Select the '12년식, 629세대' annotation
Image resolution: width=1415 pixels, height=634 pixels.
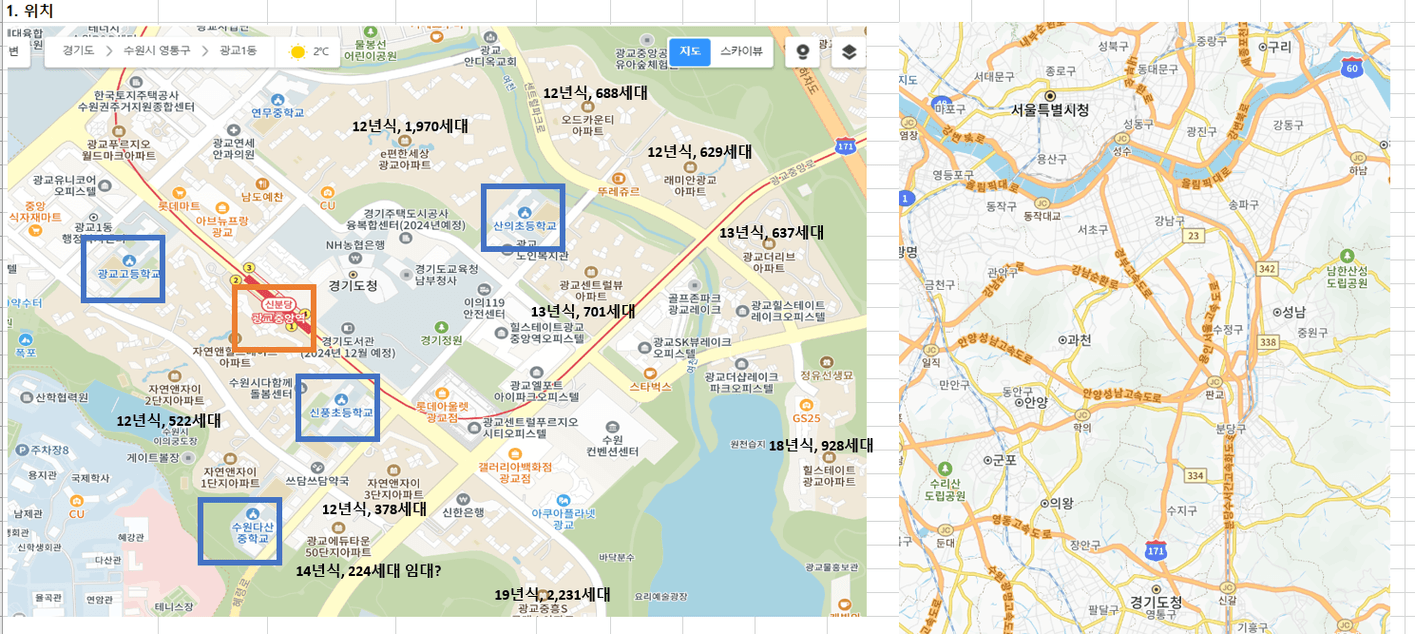[699, 153]
